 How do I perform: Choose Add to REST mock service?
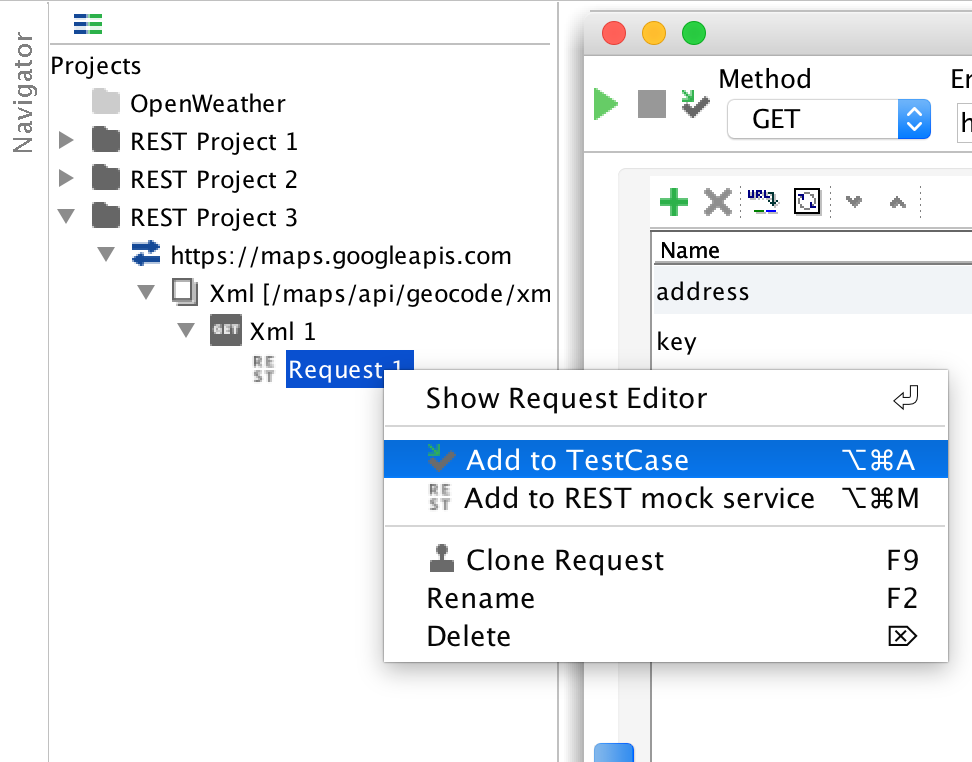tap(666, 498)
